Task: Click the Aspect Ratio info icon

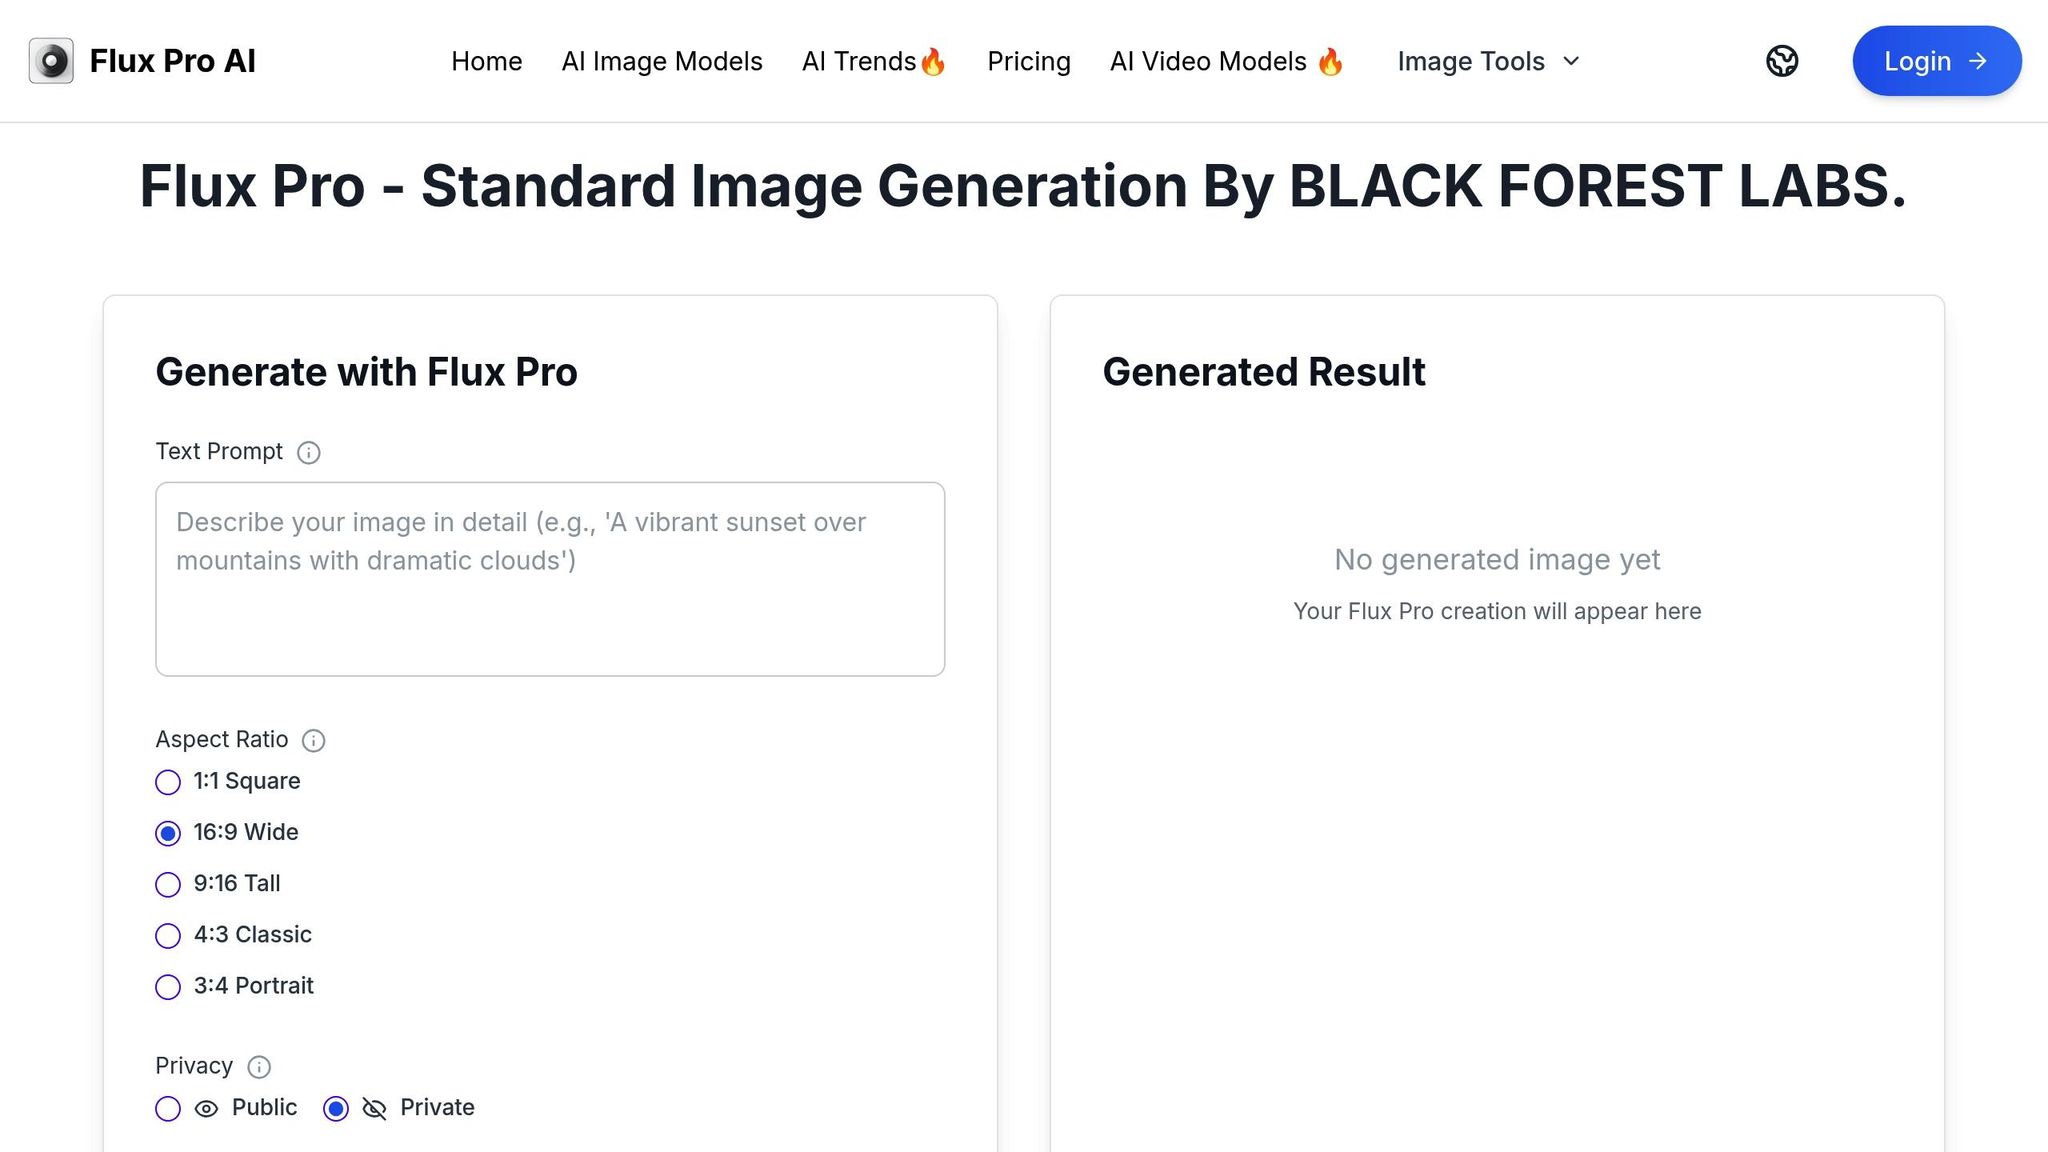Action: coord(313,740)
